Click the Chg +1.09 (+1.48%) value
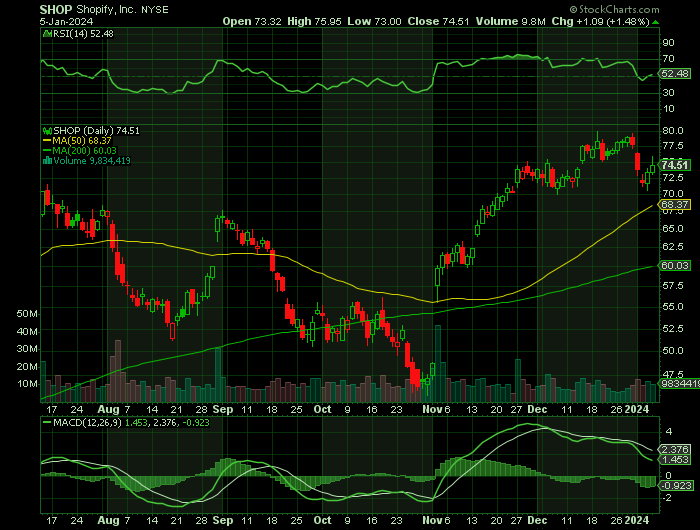The width and height of the screenshot is (700, 530). pyautogui.click(x=600, y=21)
